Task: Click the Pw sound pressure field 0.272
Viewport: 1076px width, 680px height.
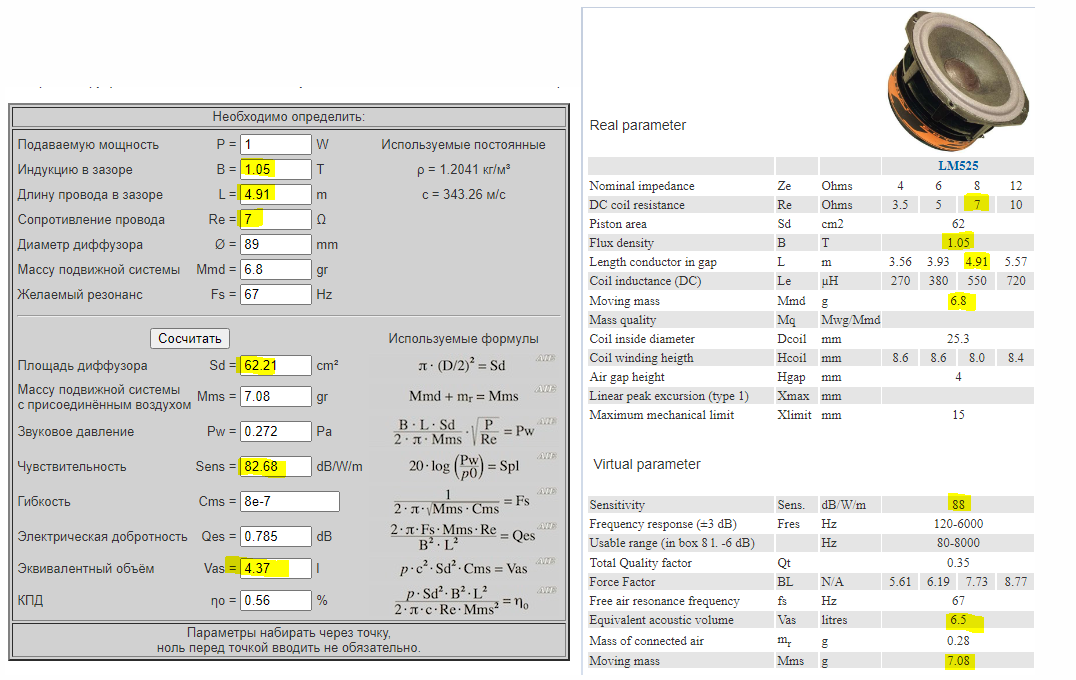Action: tap(276, 432)
